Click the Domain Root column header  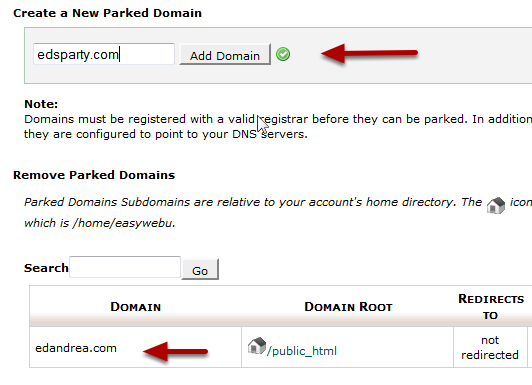[348, 307]
